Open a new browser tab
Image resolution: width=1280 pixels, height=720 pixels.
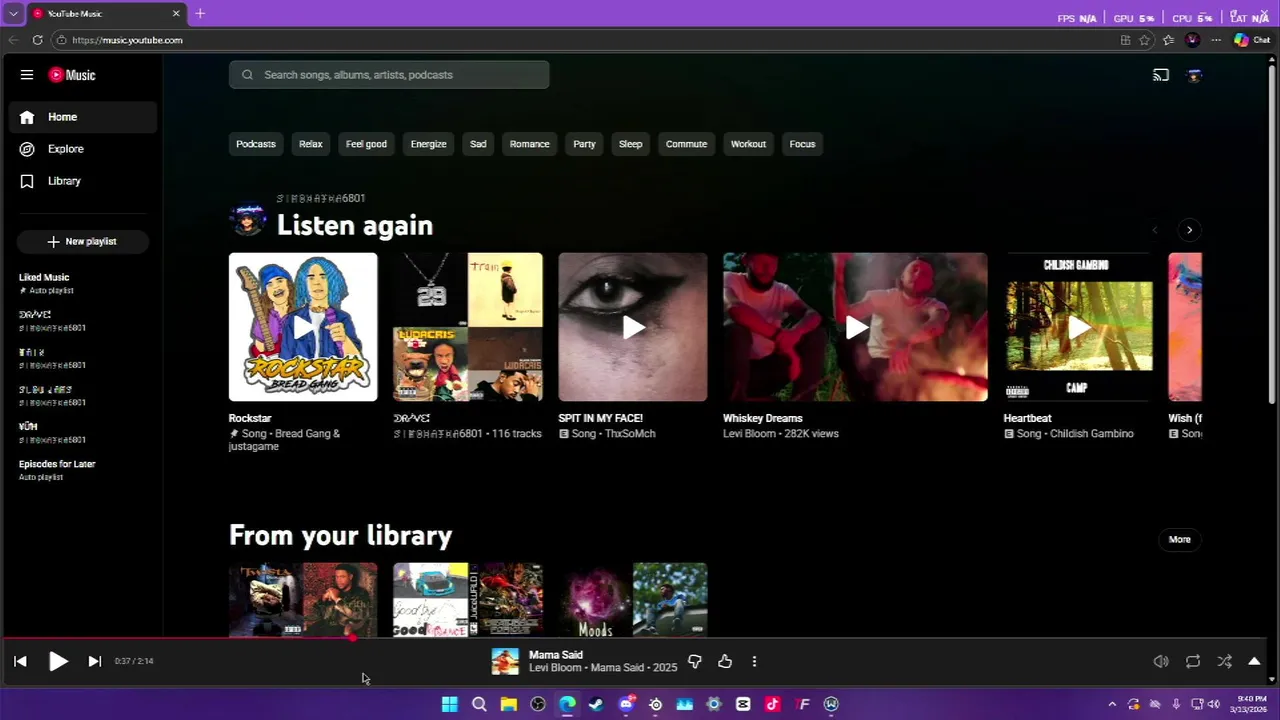(200, 13)
